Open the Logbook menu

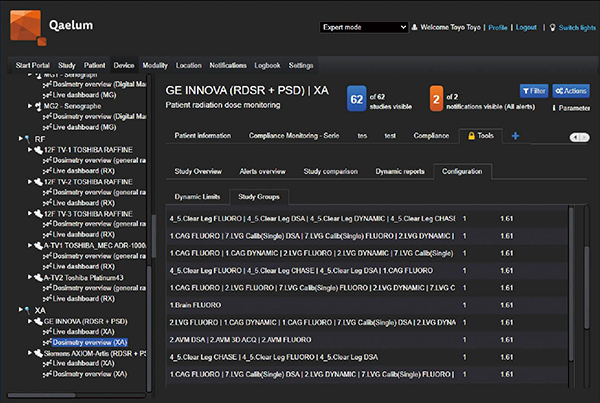click(x=269, y=64)
